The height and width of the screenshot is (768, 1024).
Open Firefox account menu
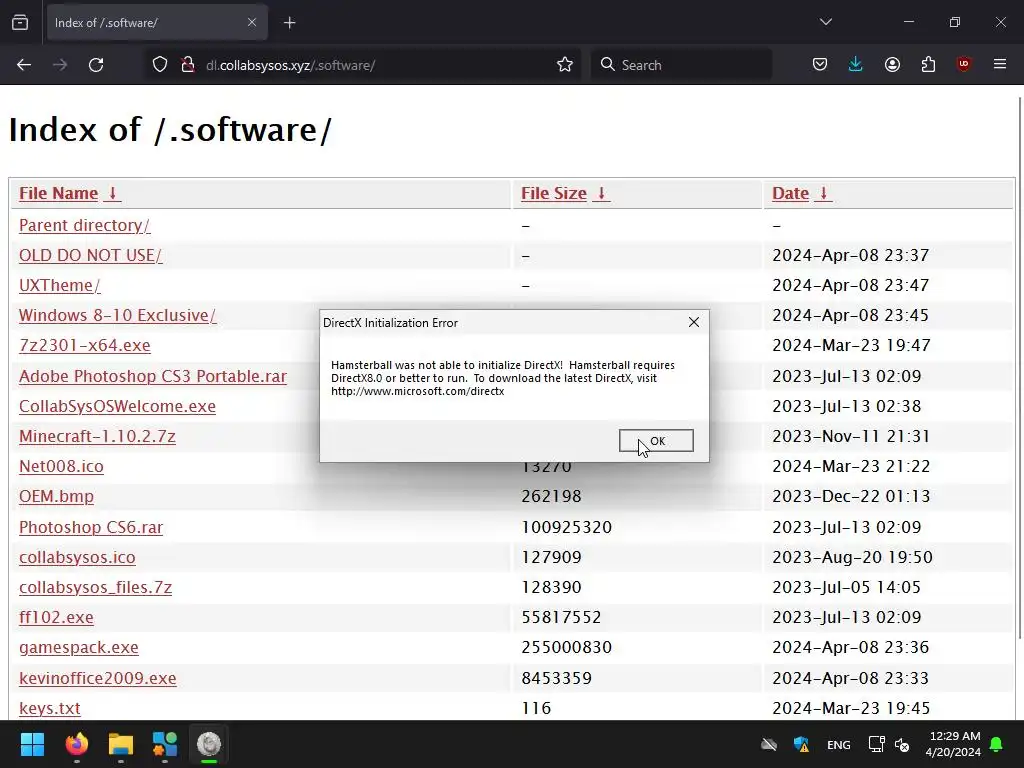point(892,65)
